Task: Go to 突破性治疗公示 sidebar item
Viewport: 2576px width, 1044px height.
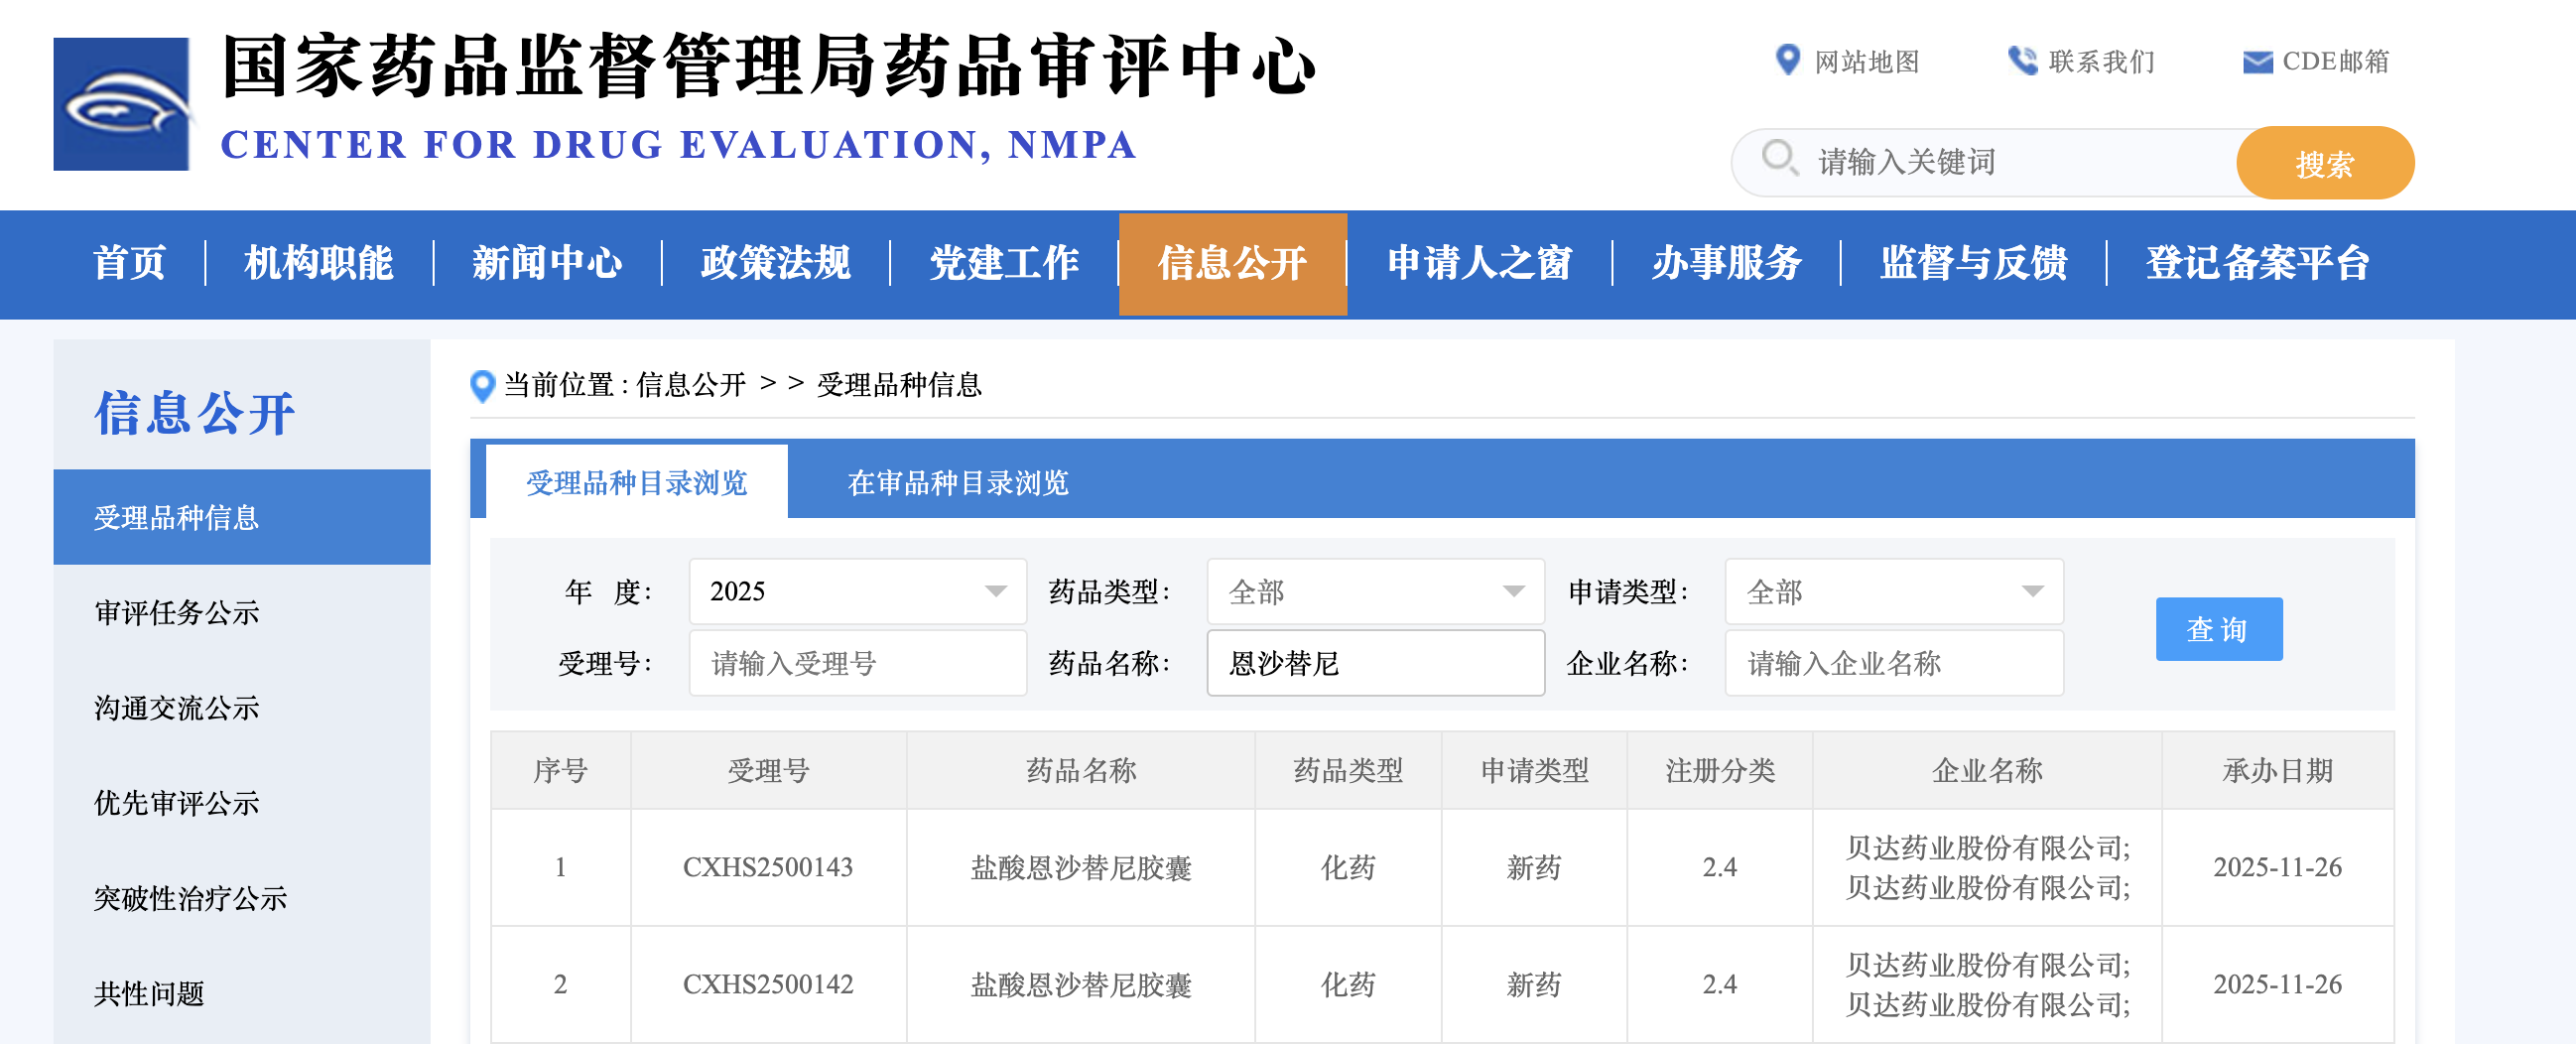Action: pyautogui.click(x=190, y=897)
